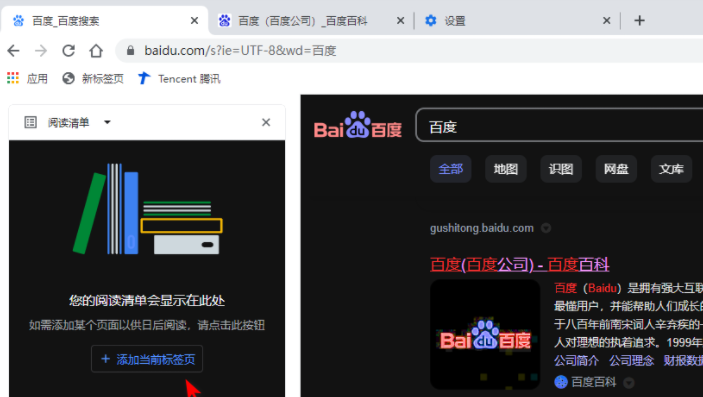This screenshot has width=703, height=397.
Task: Click the Baidu logo
Action: click(x=358, y=125)
